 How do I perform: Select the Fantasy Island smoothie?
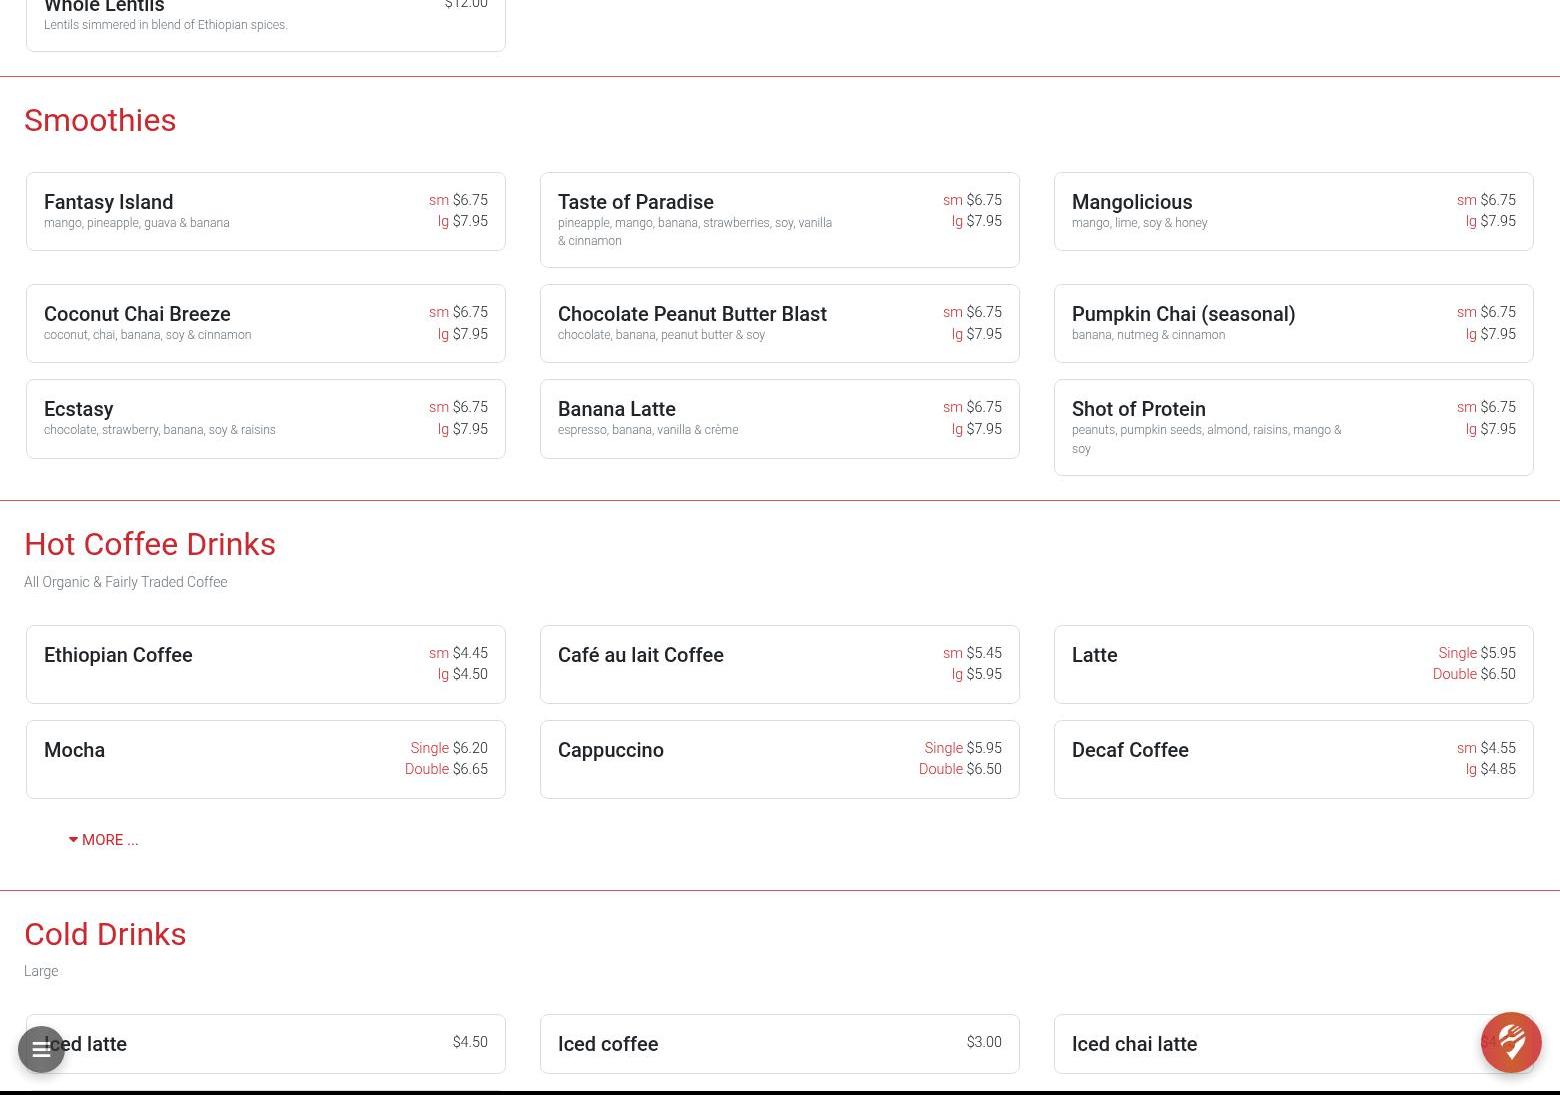[x=265, y=211]
